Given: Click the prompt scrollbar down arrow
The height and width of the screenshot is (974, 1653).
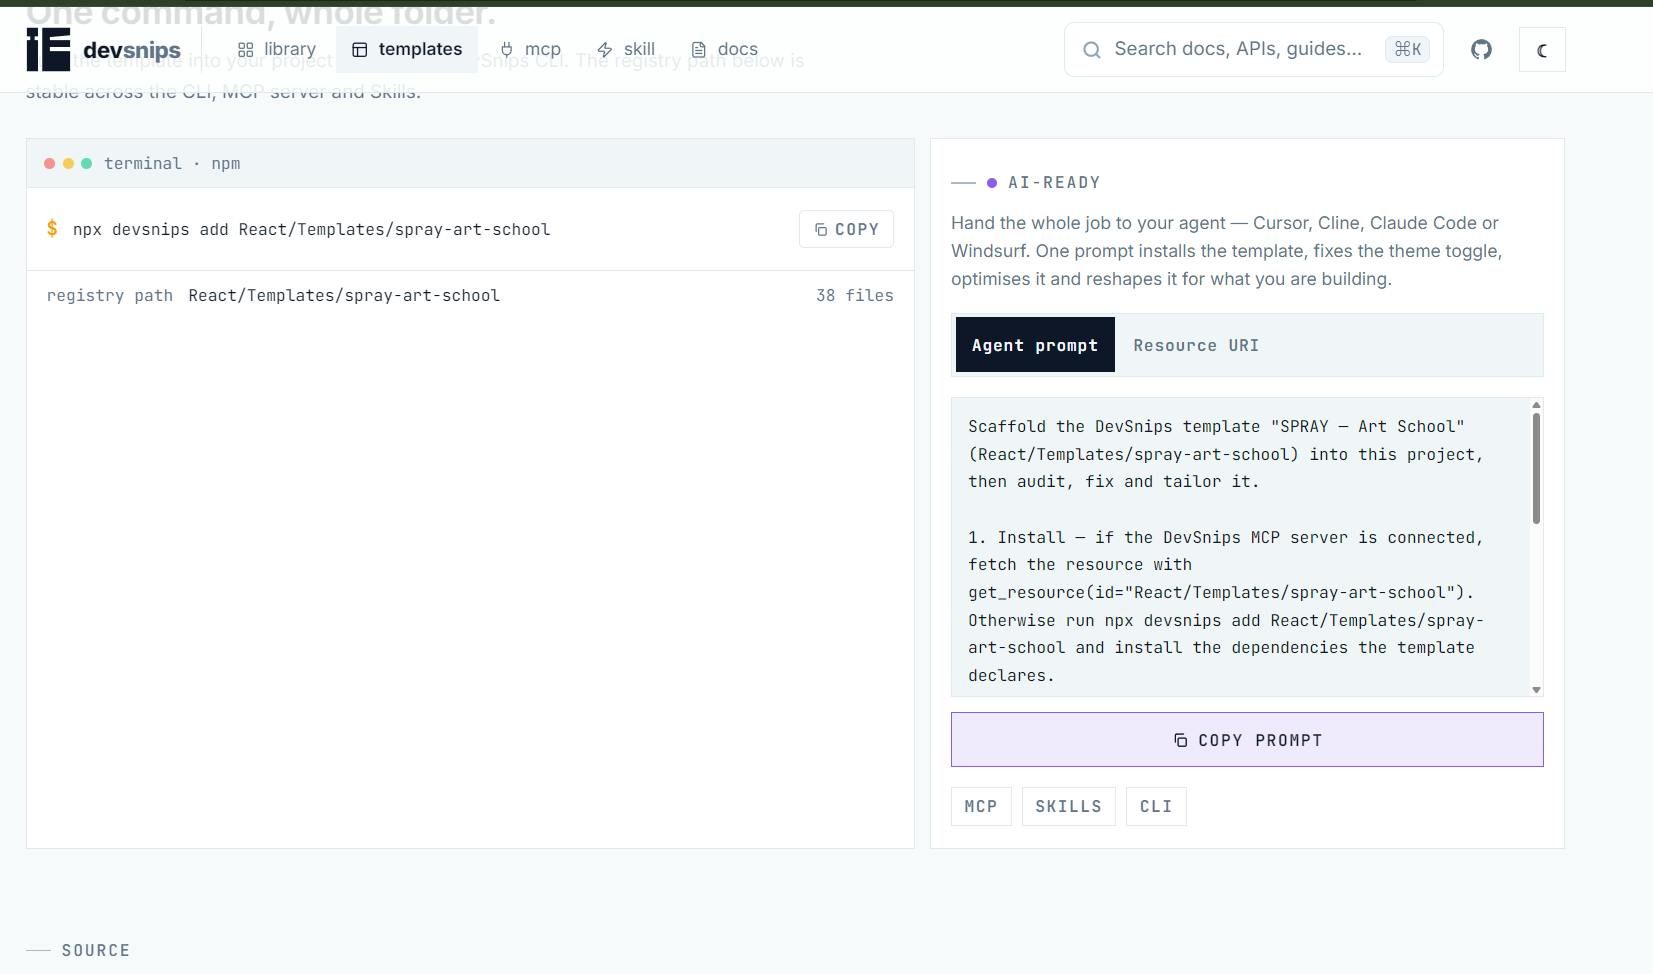Looking at the screenshot, I should [1536, 690].
